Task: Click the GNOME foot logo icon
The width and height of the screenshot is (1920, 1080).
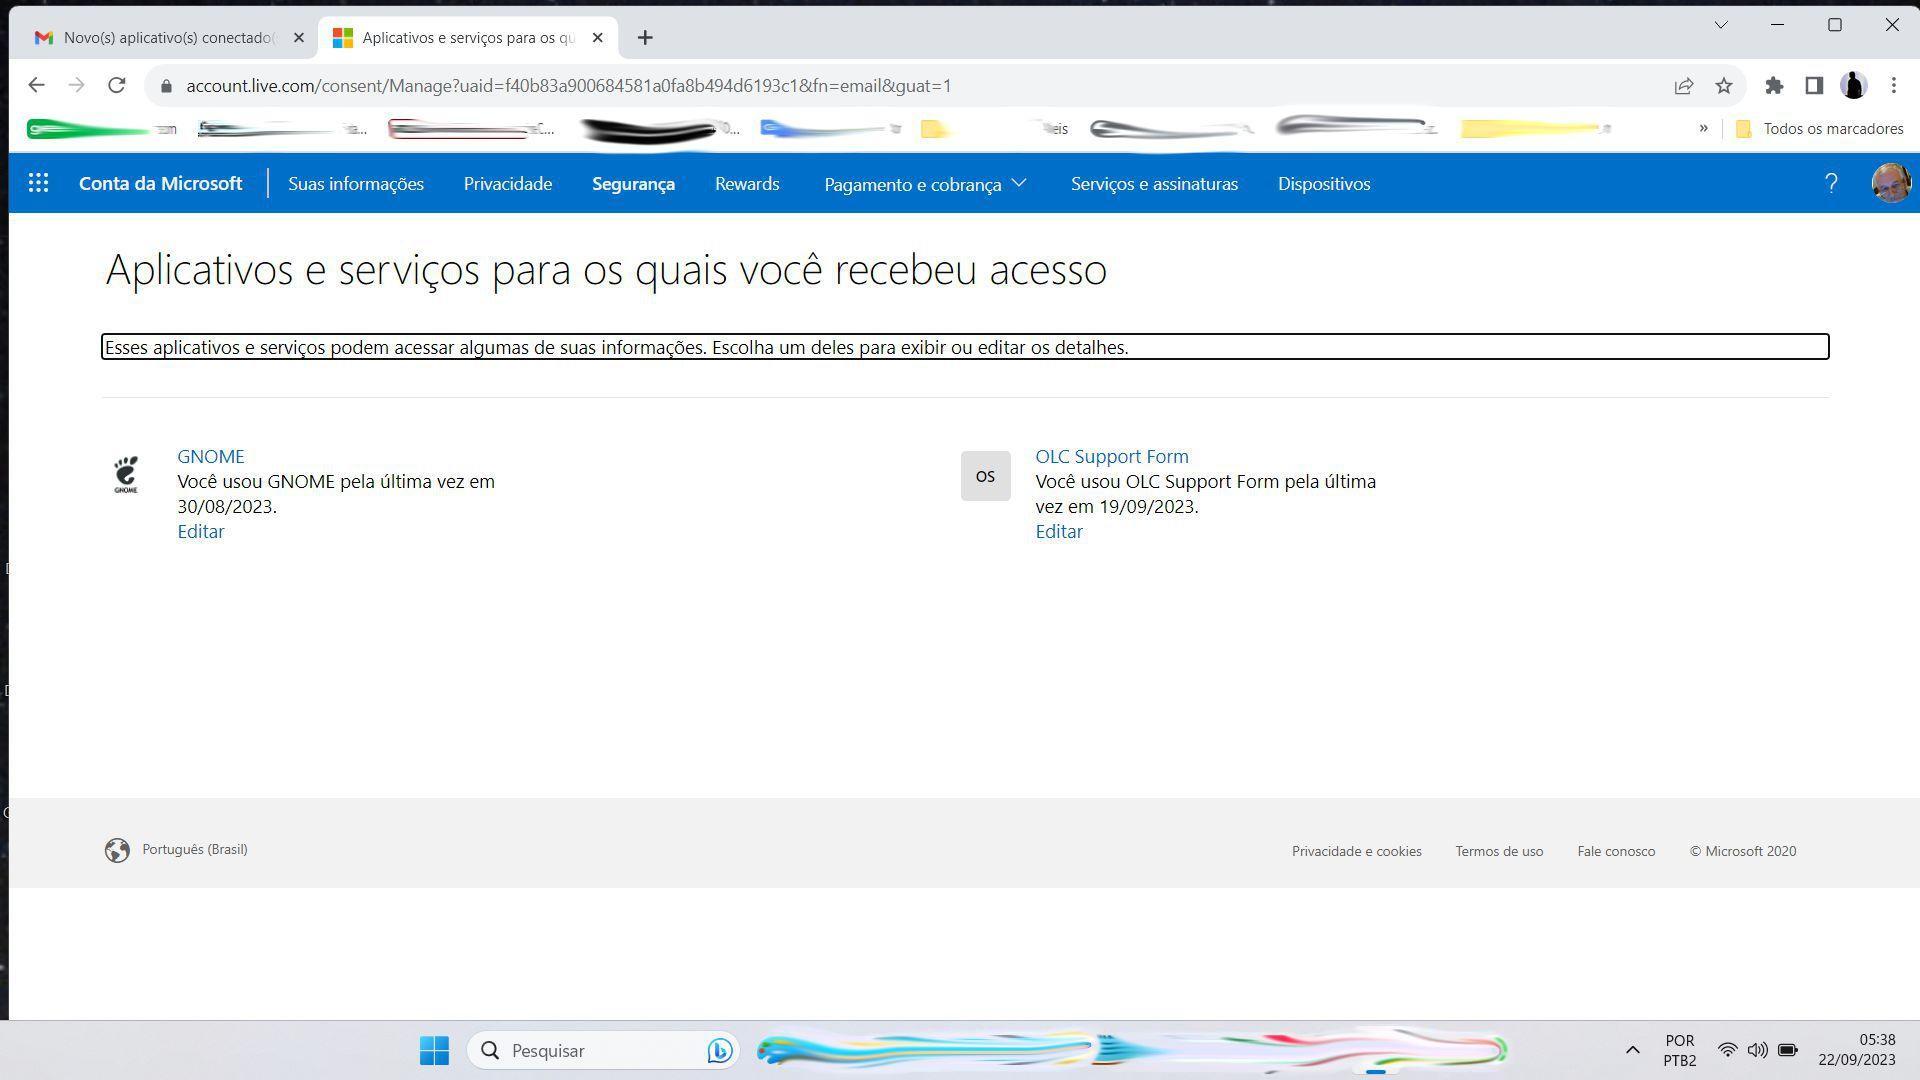Action: tap(126, 475)
